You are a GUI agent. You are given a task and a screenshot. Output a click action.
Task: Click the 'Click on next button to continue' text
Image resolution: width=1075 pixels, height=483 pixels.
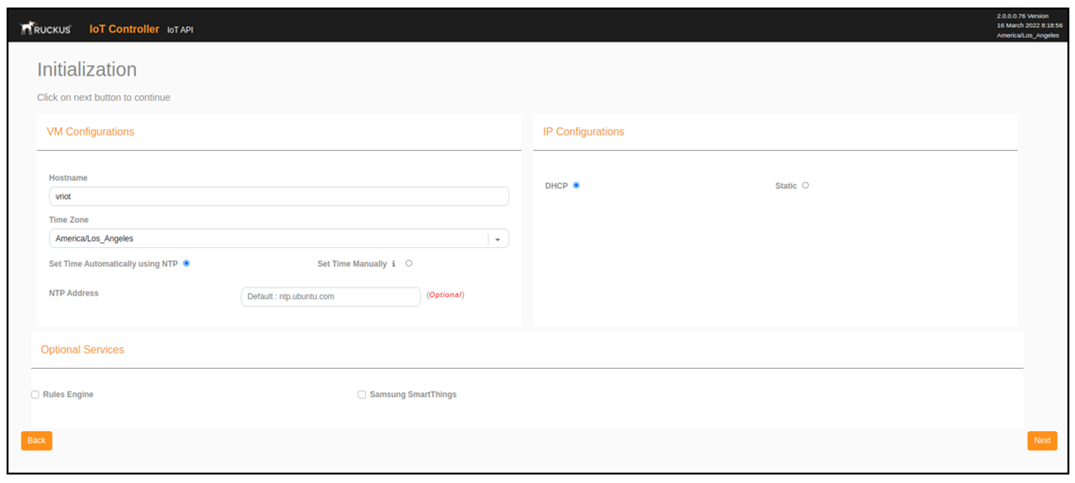104,98
